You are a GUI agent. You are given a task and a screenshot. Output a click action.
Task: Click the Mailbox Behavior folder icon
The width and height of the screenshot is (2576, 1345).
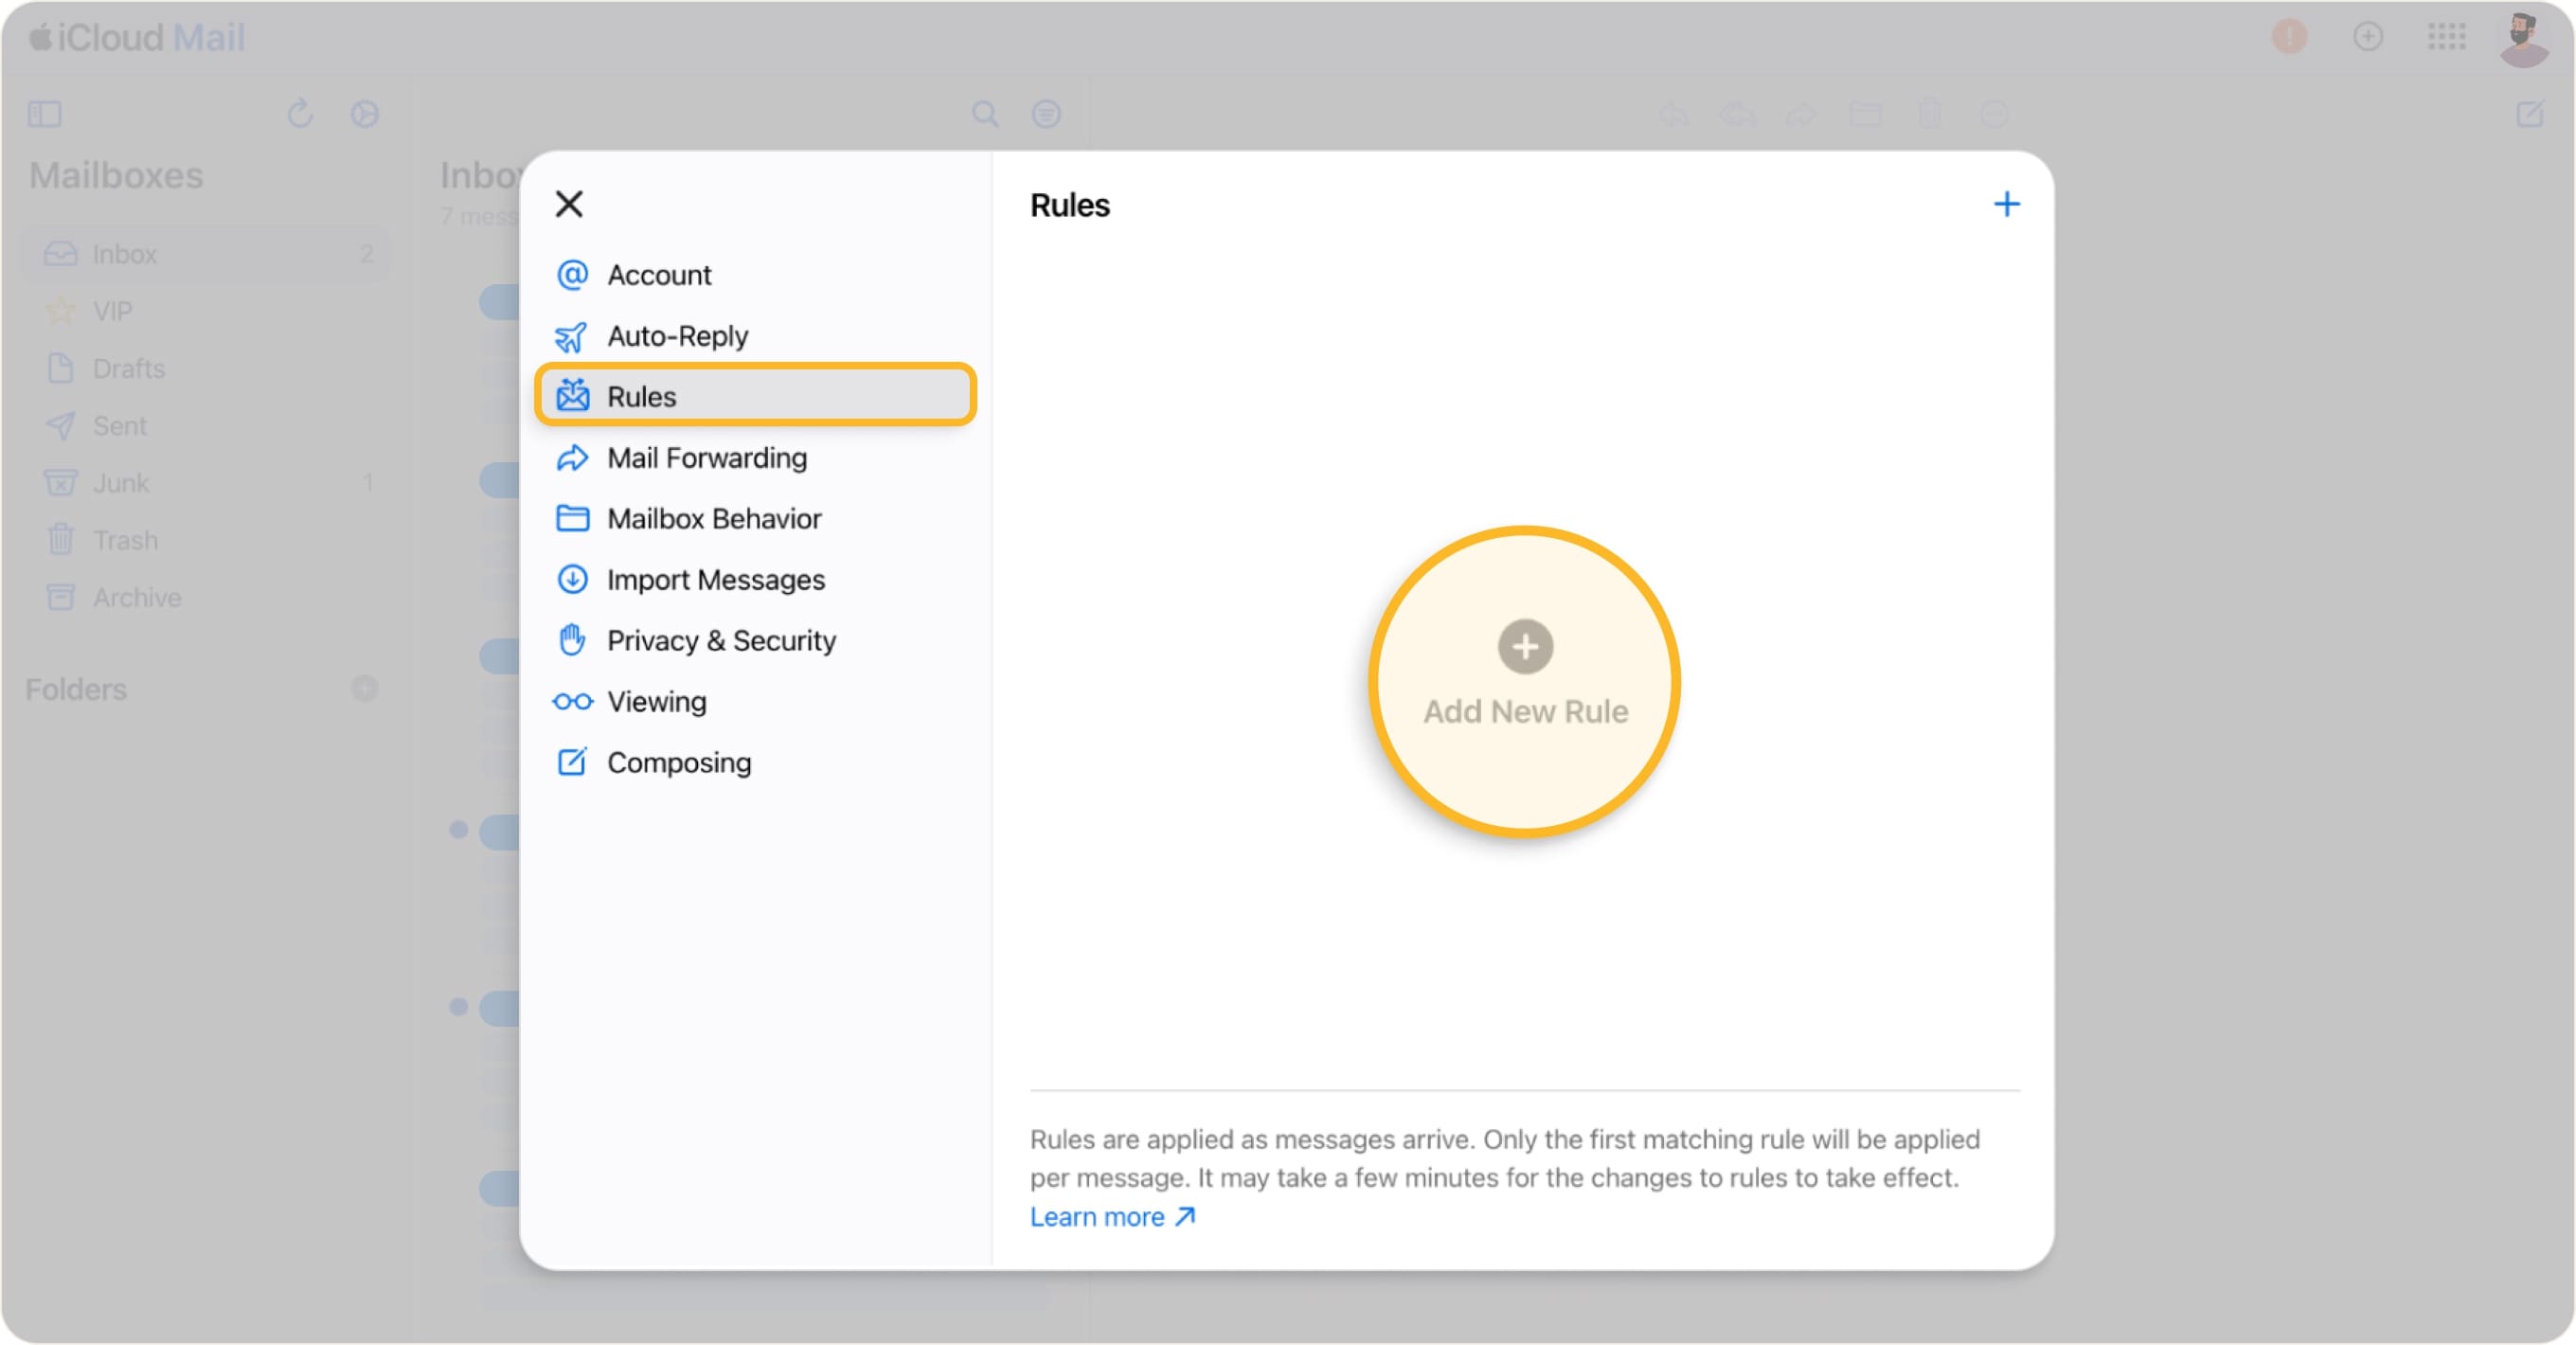pos(574,518)
